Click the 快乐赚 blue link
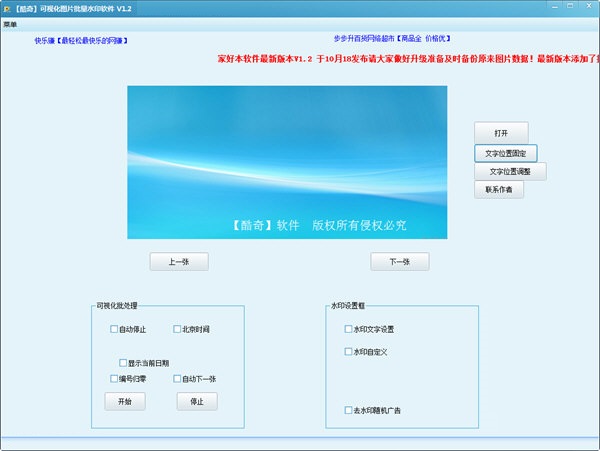 81,41
